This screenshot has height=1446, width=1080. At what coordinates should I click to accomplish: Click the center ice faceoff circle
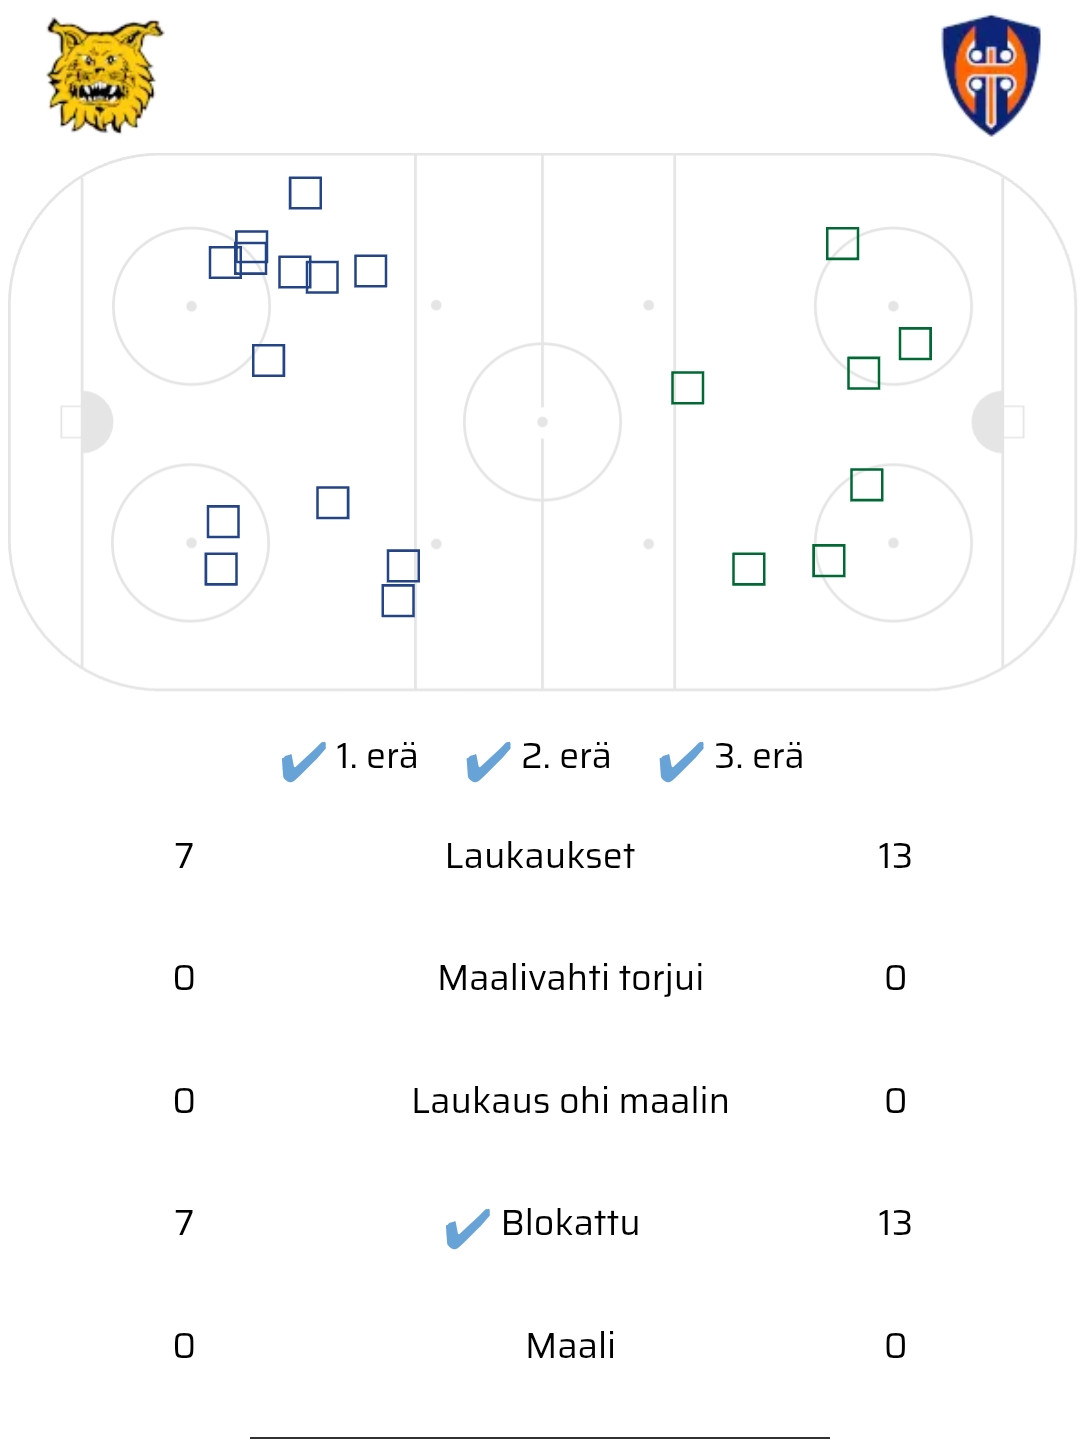tap(542, 422)
